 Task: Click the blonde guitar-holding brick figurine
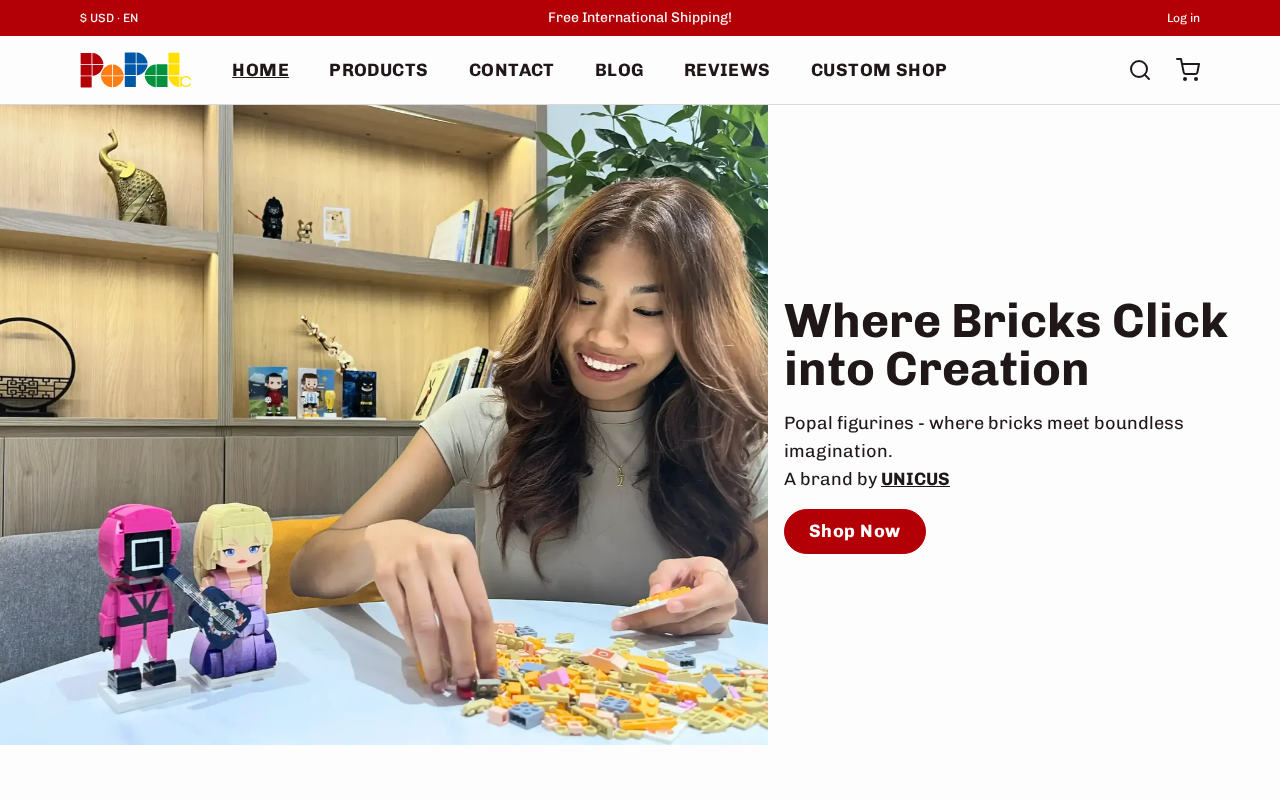[x=232, y=590]
